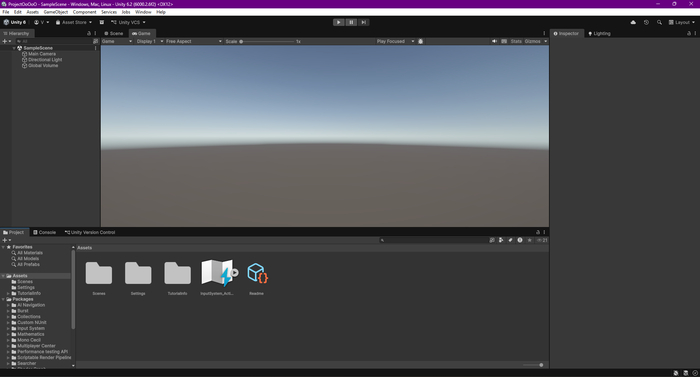Open the Free Aspect dropdown
The image size is (700, 377).
[194, 41]
